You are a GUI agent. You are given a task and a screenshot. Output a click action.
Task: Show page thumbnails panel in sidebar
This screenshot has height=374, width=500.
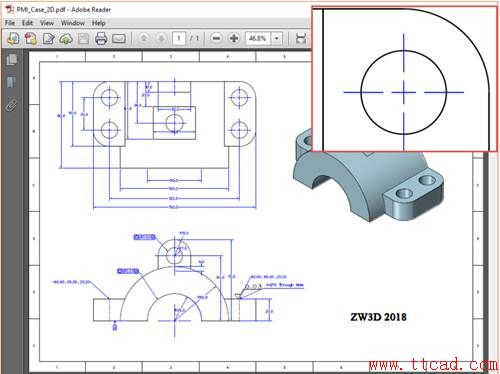click(12, 60)
